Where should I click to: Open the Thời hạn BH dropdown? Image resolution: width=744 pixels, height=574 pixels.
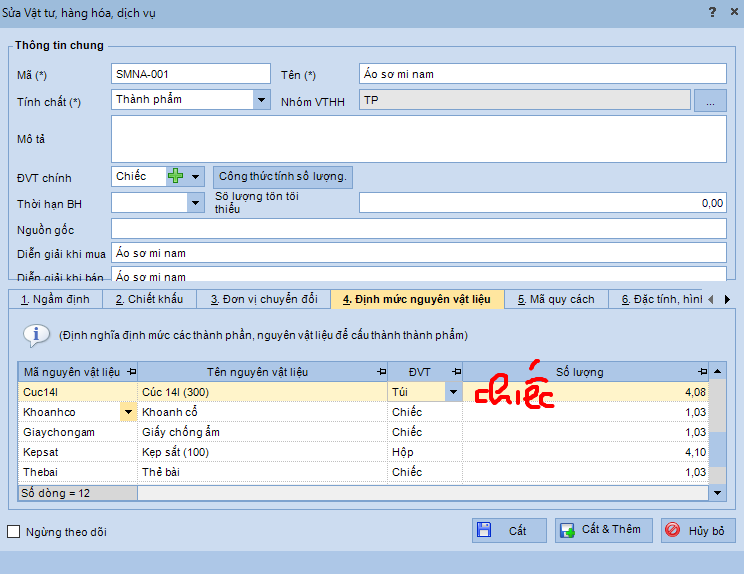[195, 203]
